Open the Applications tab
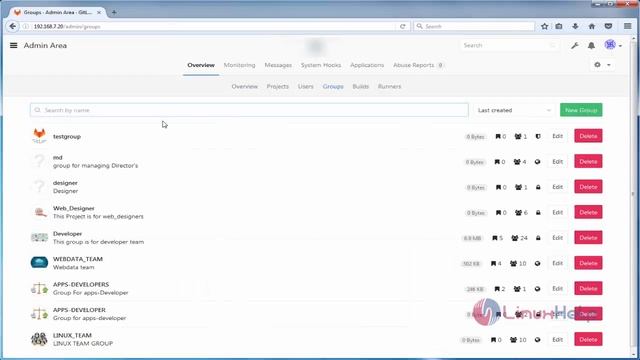This screenshot has width=640, height=360. point(367,65)
